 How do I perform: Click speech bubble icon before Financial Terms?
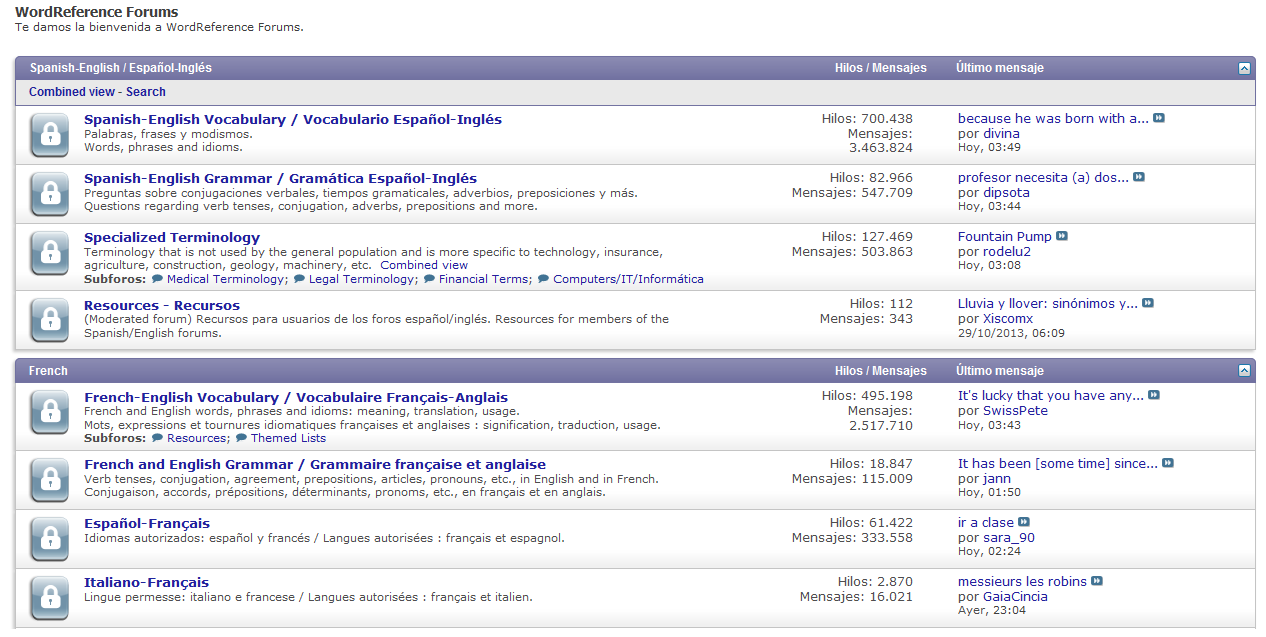(429, 279)
